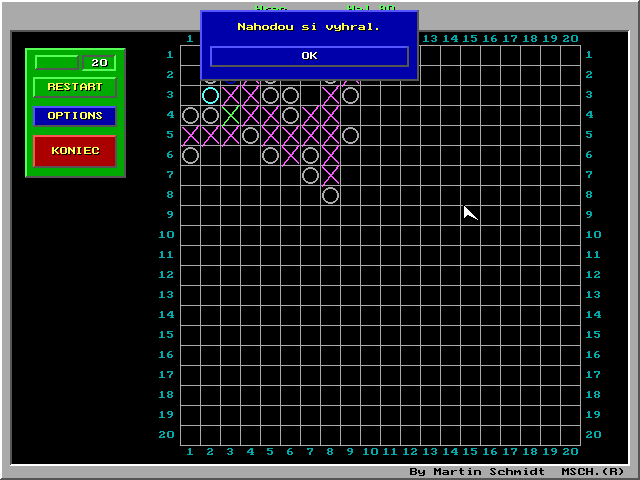Click OK in the win message dialog
This screenshot has width=640, height=480.
point(309,56)
